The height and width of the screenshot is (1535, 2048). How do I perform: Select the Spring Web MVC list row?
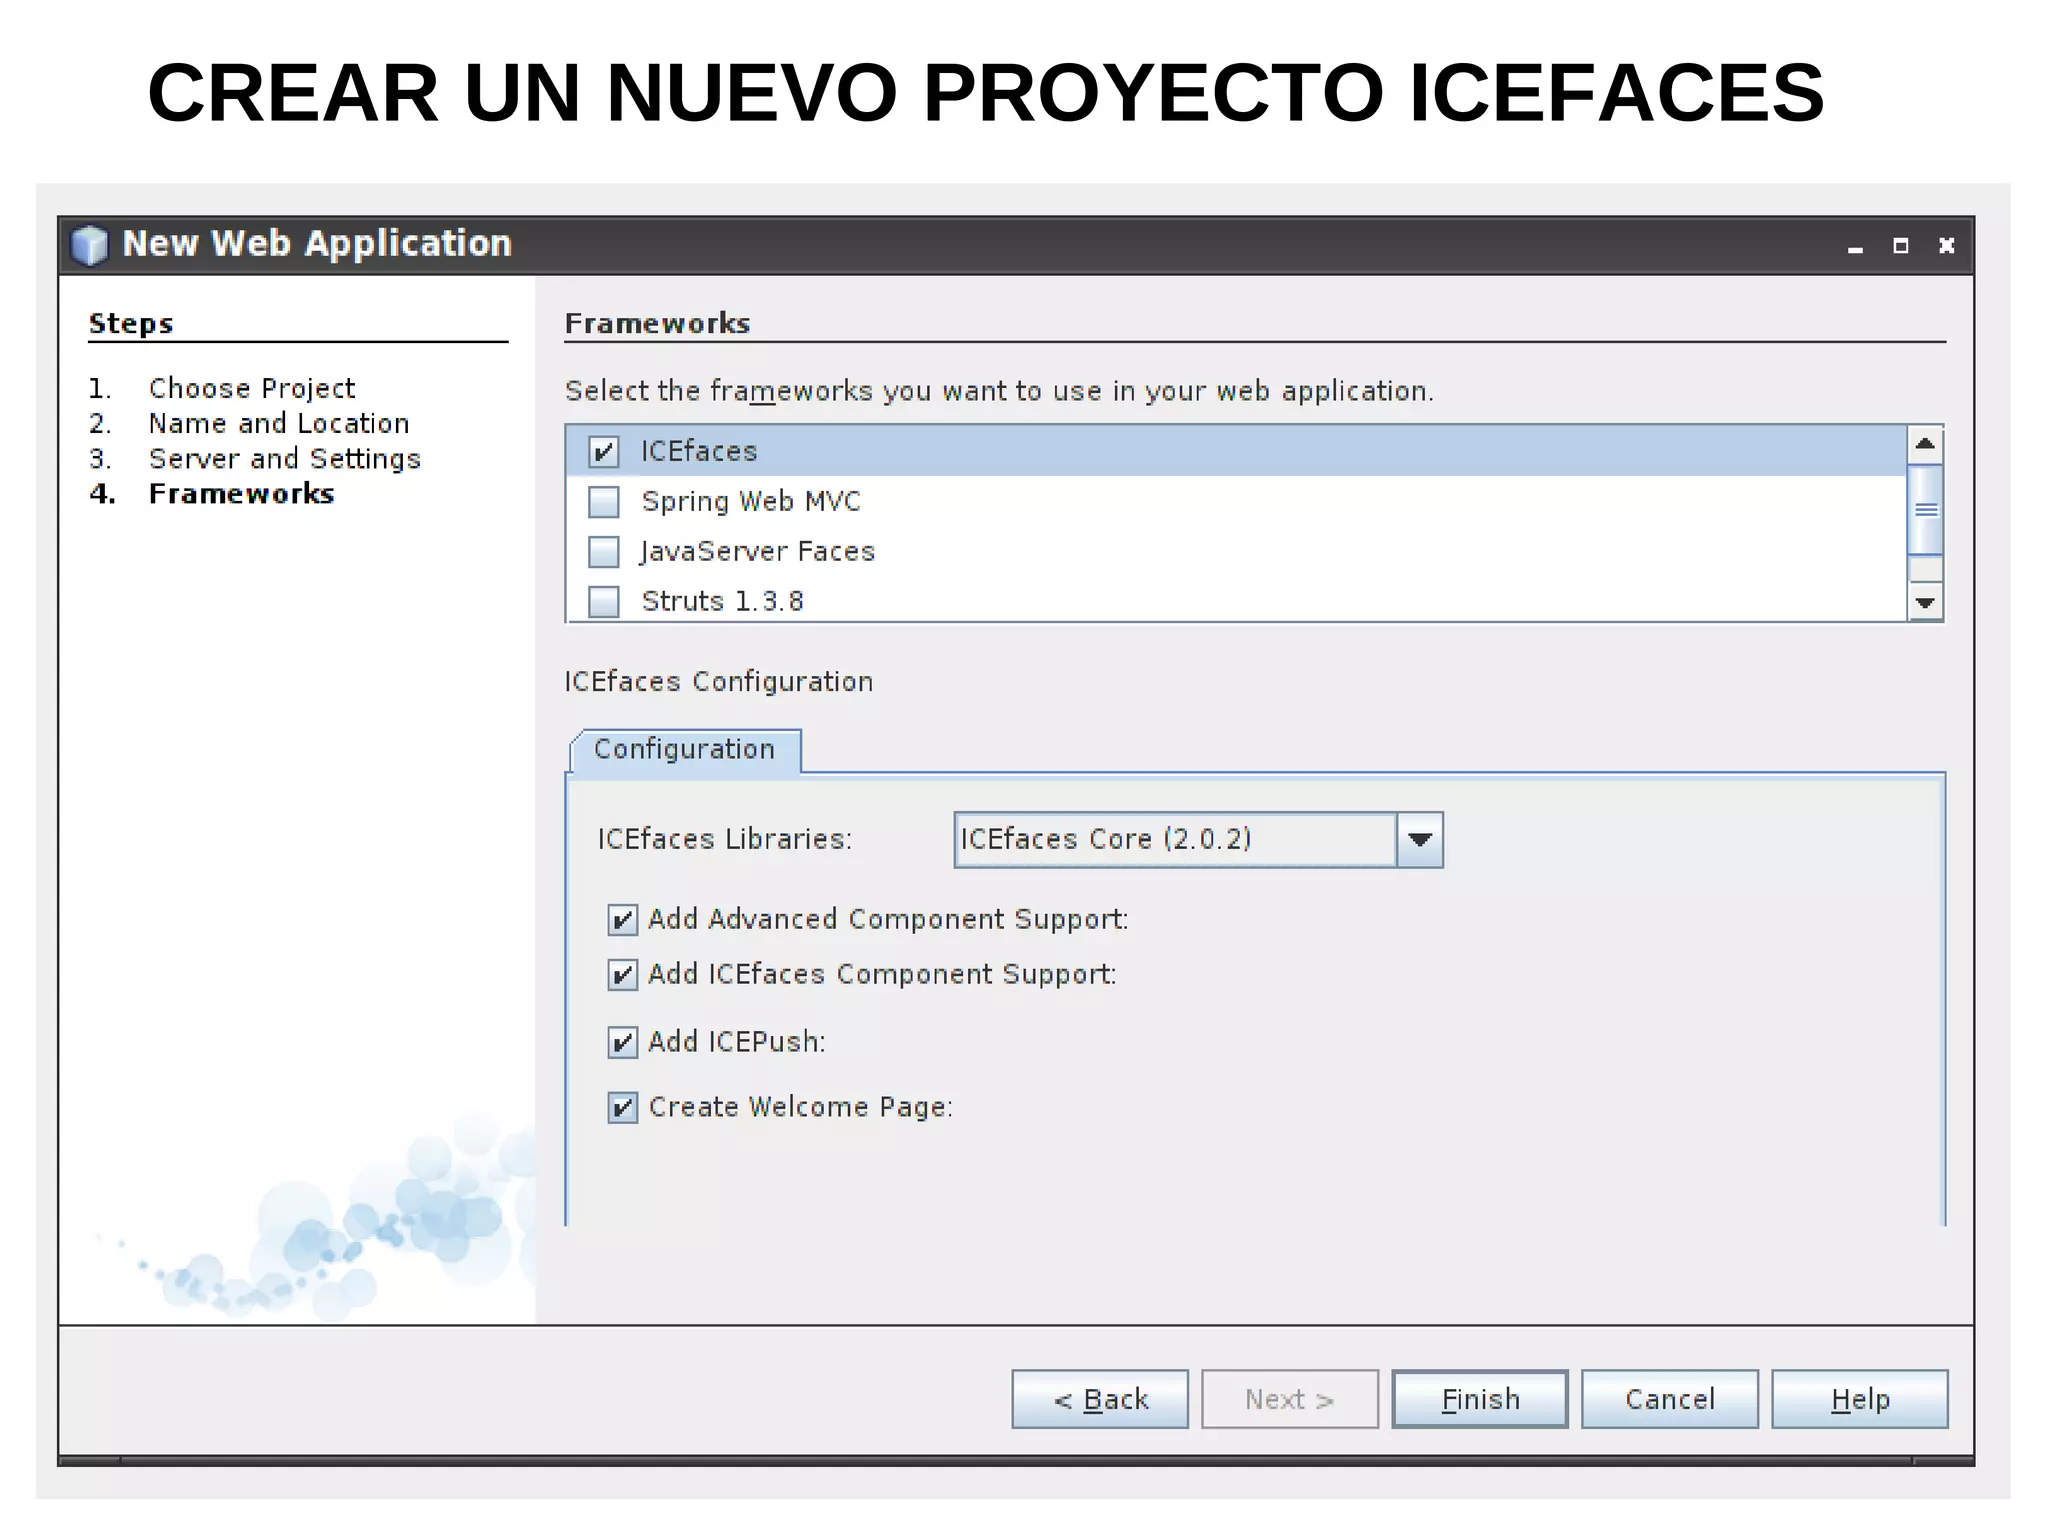point(1237,501)
